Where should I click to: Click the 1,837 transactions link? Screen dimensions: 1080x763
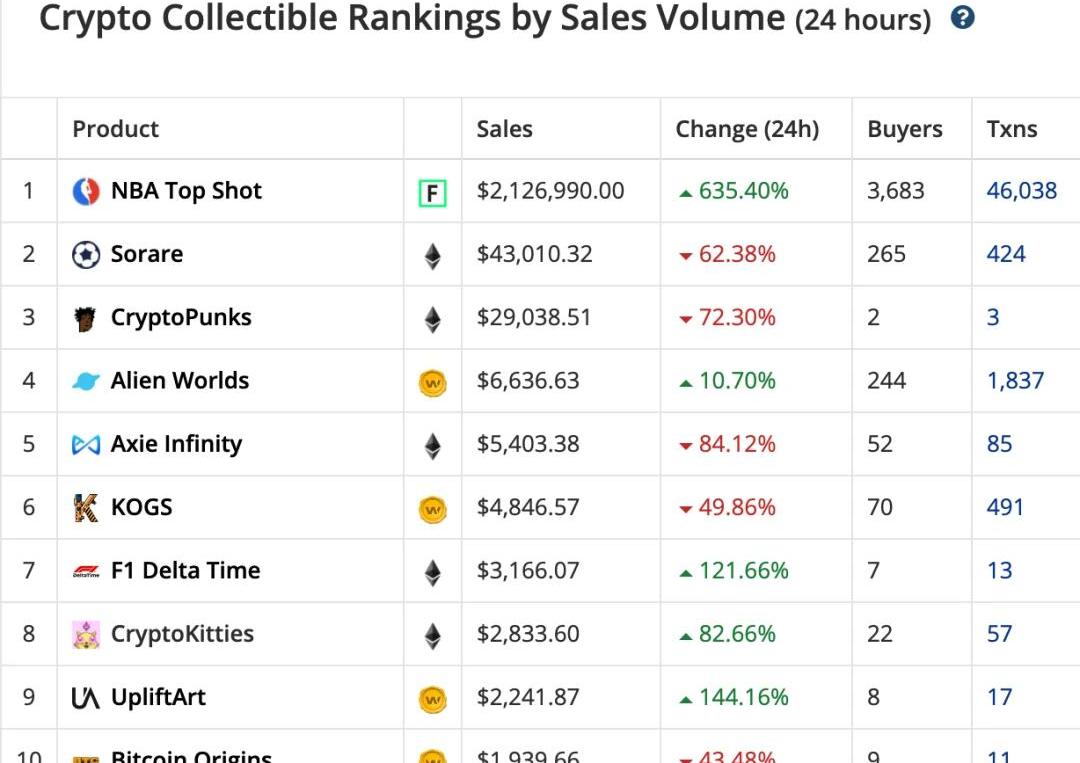[x=1015, y=381]
